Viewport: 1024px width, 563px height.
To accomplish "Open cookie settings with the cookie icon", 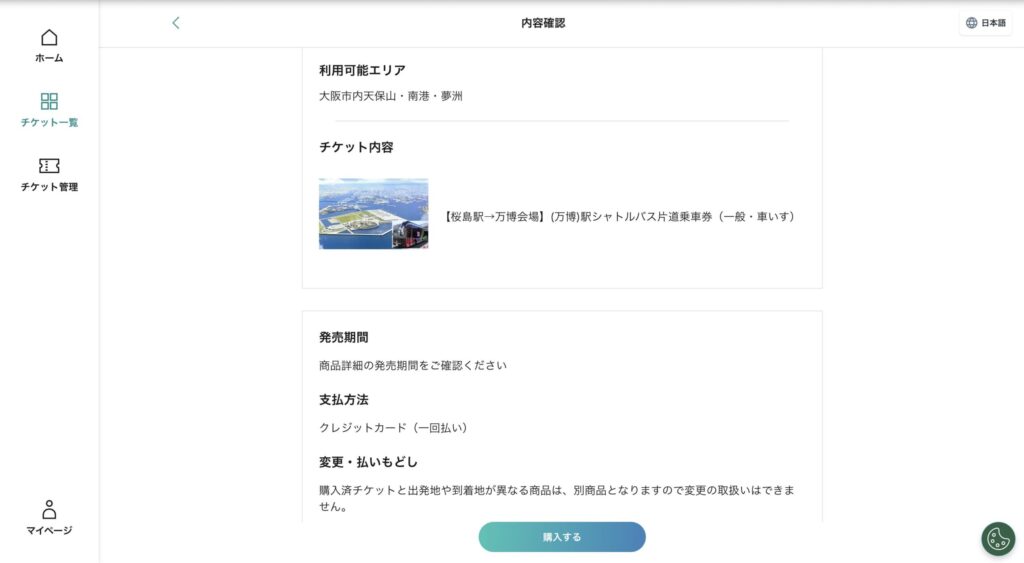I will click(x=997, y=538).
